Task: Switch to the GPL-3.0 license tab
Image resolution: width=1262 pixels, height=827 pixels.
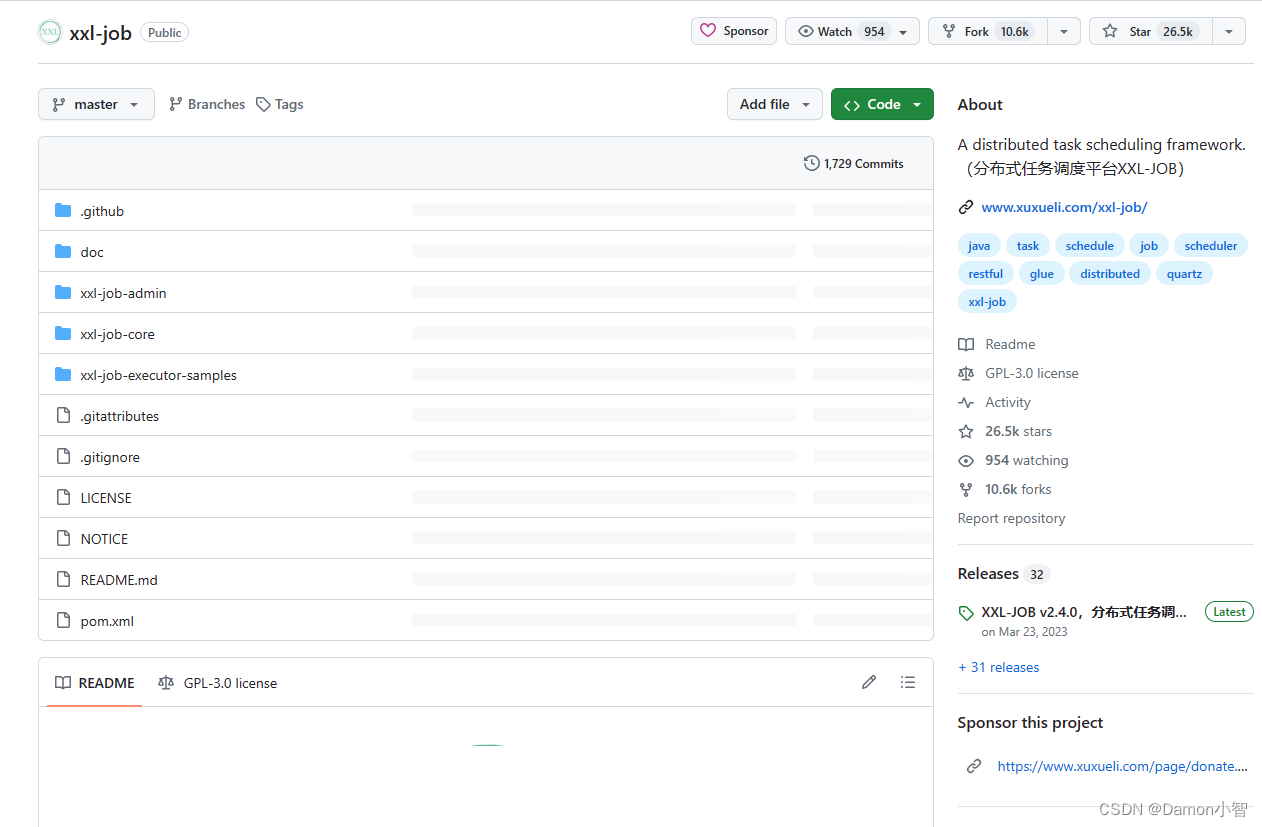Action: coord(217,683)
